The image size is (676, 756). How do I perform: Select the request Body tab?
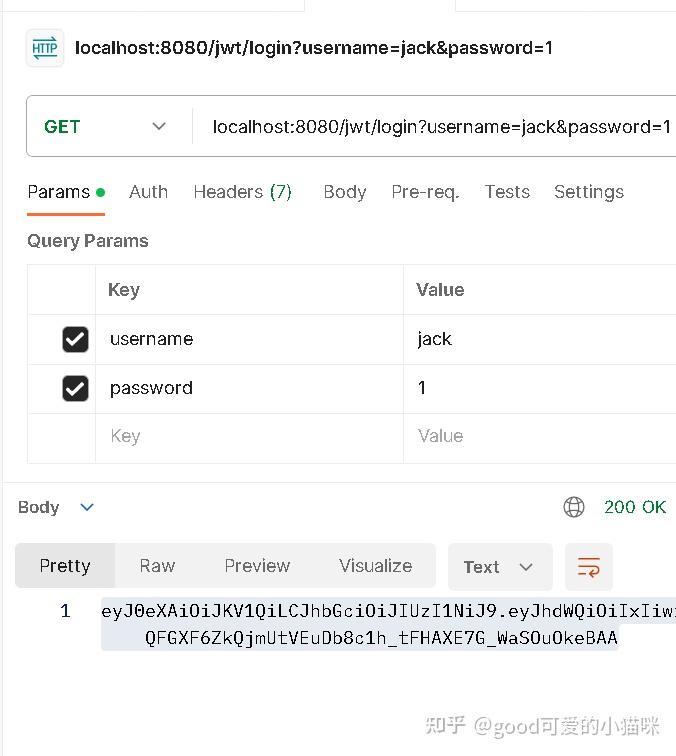345,192
